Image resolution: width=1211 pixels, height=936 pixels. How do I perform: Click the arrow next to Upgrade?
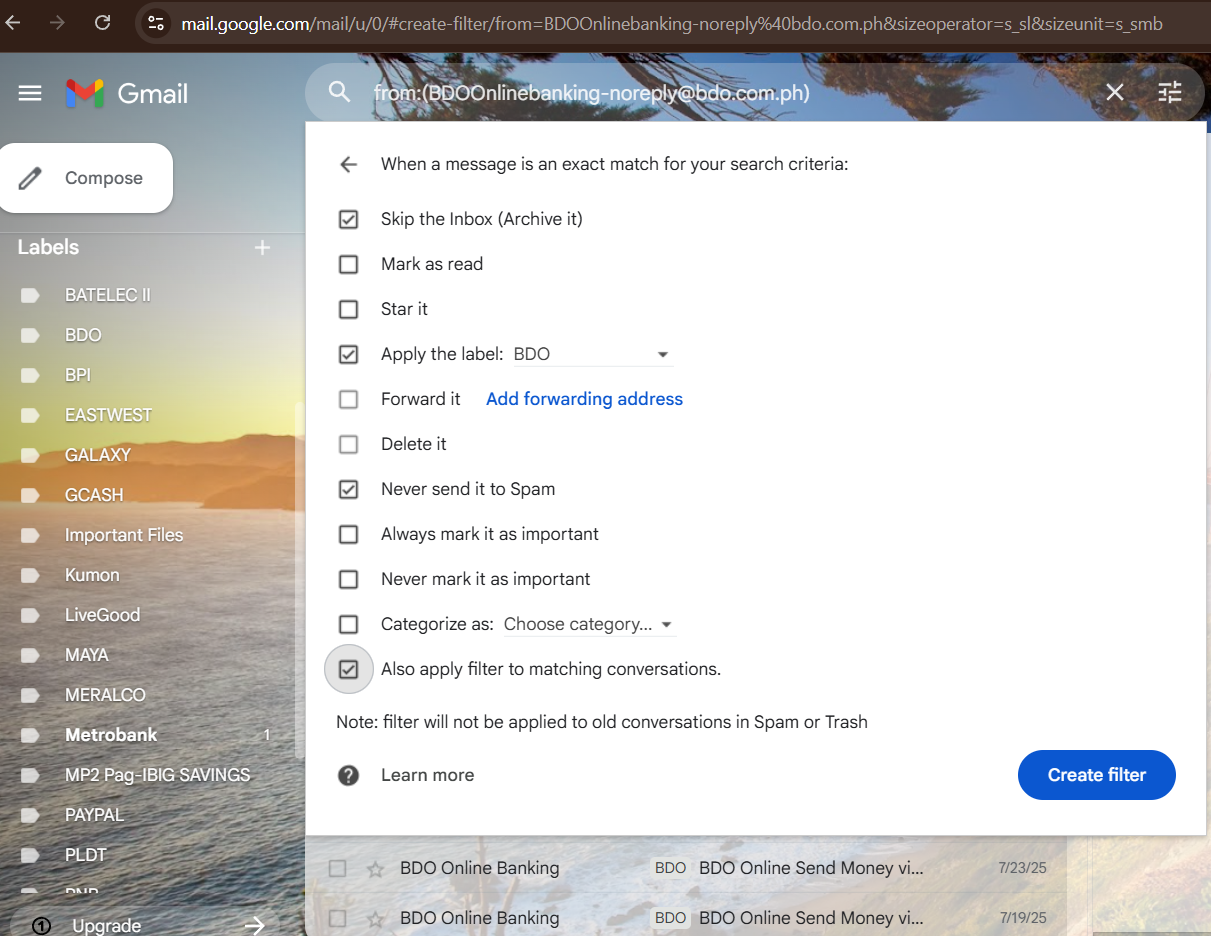coord(254,926)
